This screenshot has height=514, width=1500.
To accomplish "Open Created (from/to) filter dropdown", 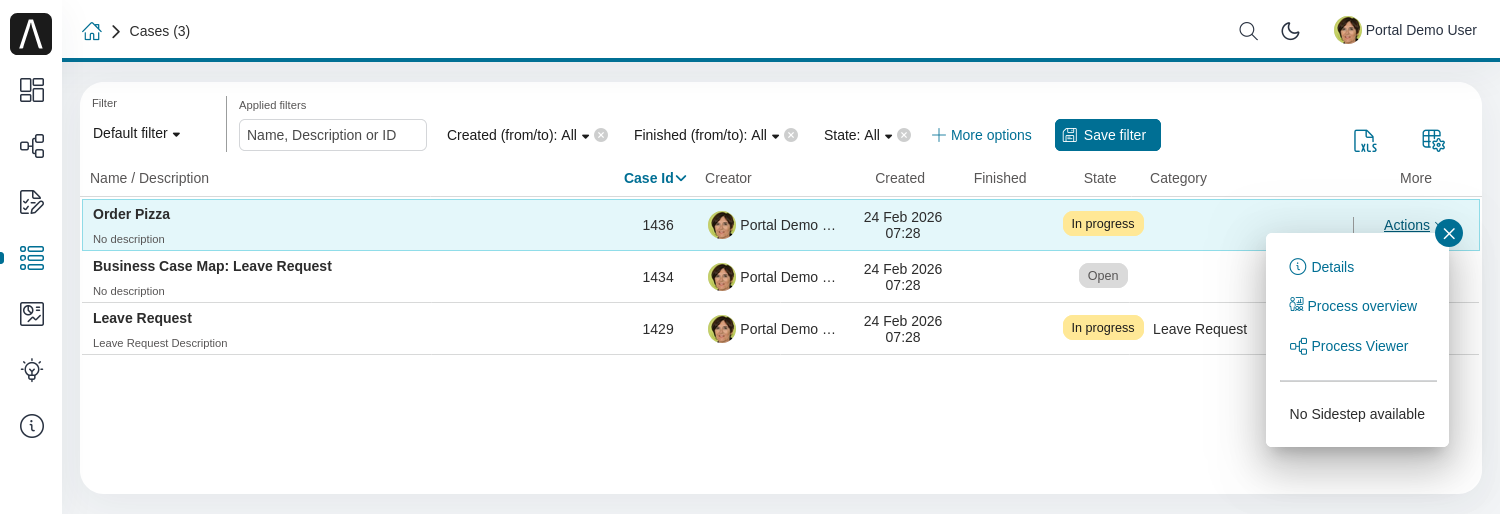I will pos(518,135).
